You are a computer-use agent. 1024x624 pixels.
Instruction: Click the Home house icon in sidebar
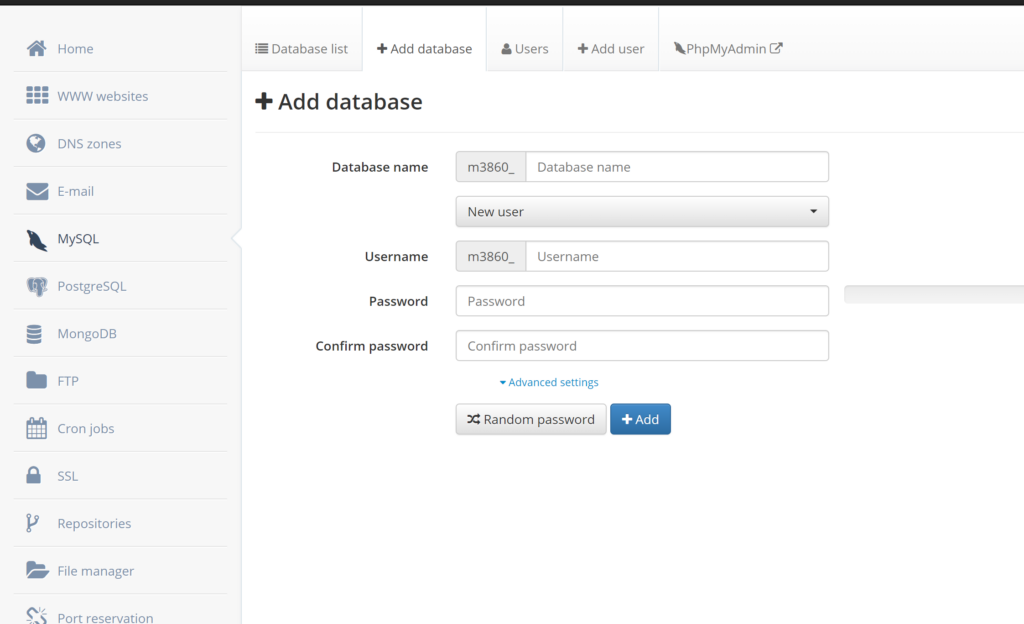coord(37,48)
